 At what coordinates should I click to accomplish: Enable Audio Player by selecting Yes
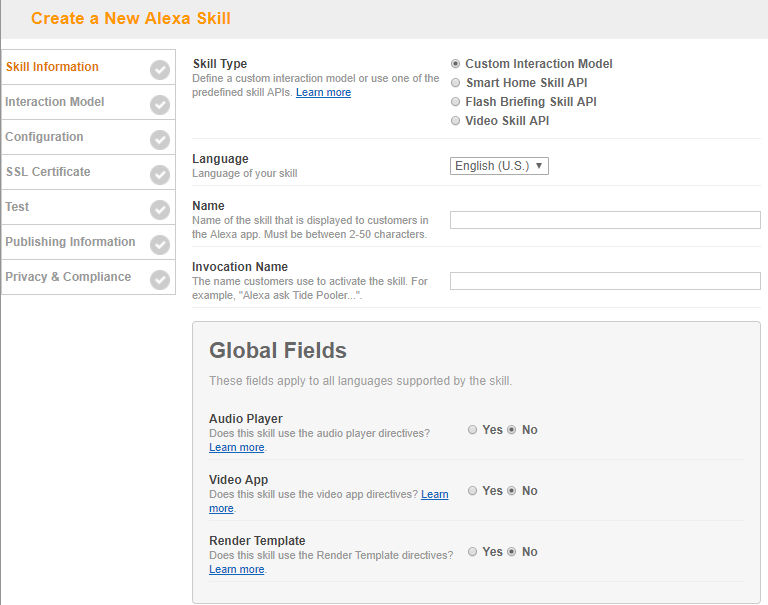pyautogui.click(x=473, y=430)
